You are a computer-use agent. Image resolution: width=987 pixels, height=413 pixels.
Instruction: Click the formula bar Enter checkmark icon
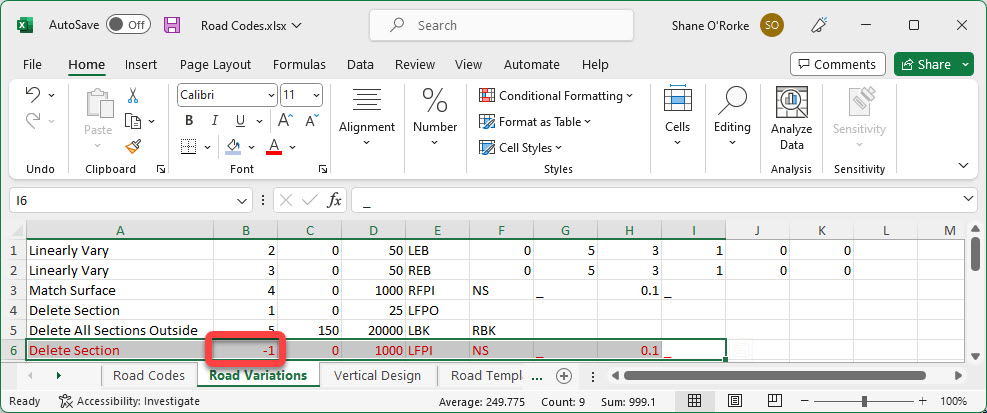(309, 201)
